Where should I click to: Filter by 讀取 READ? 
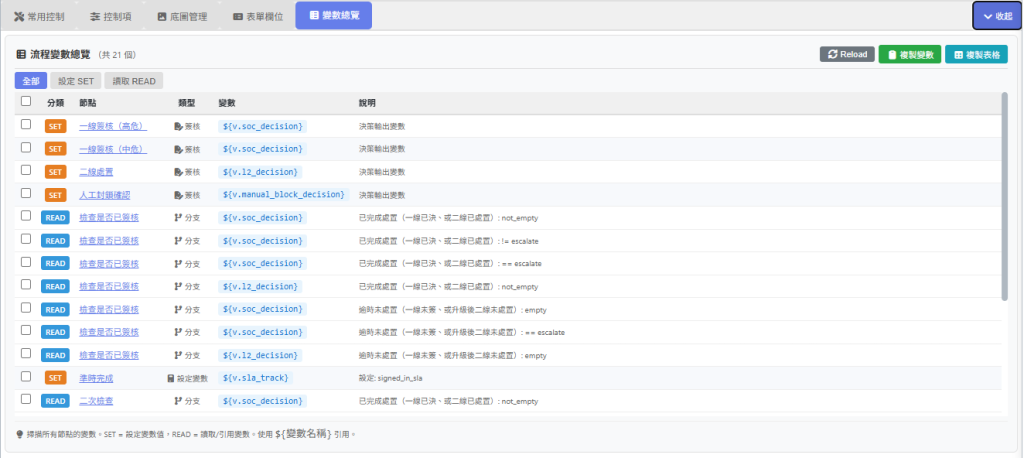(134, 81)
